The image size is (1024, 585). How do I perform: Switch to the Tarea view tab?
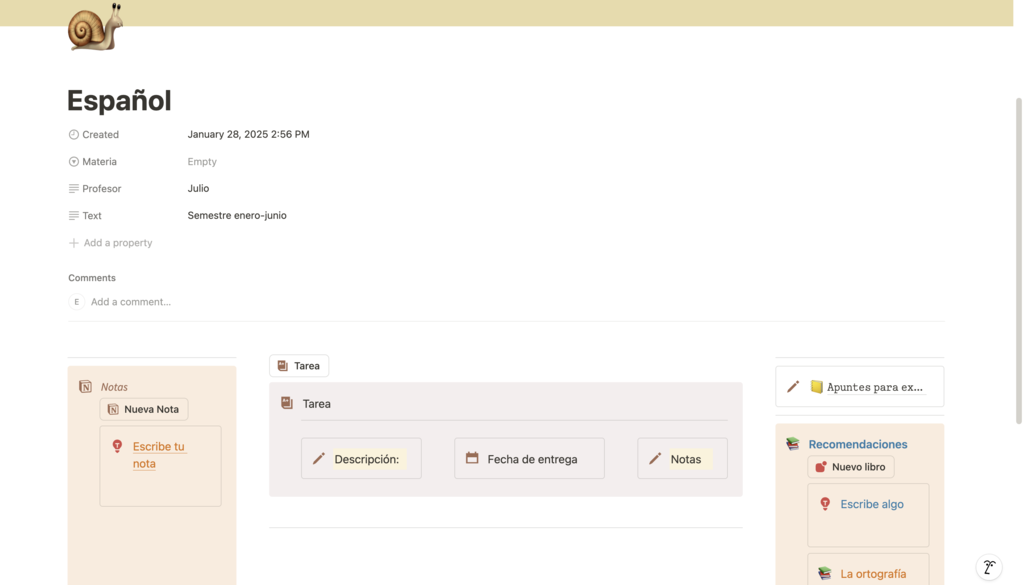pos(299,366)
